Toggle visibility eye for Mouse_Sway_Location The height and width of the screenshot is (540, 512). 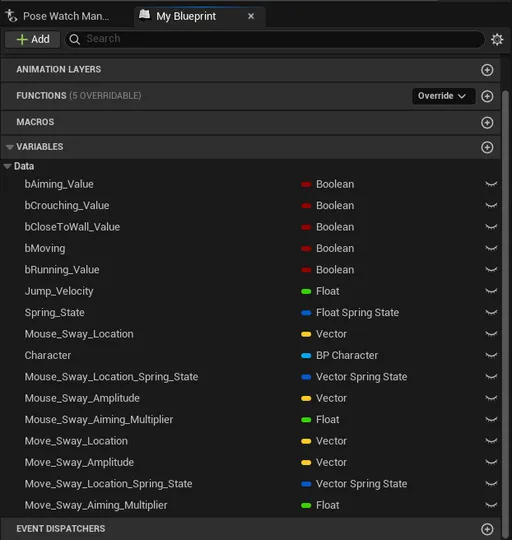pos(491,334)
